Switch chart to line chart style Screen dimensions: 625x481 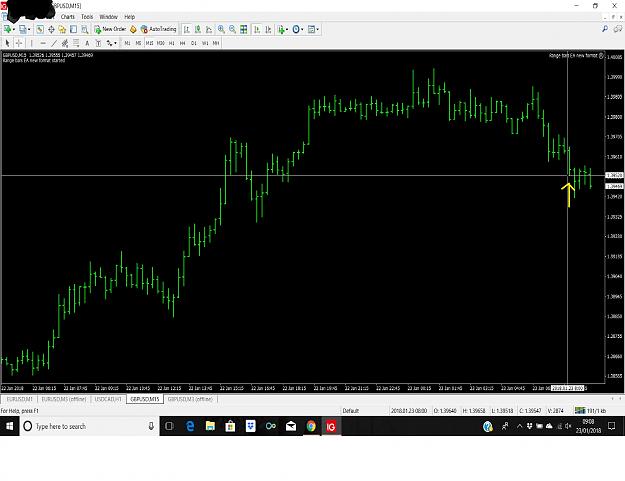point(209,29)
